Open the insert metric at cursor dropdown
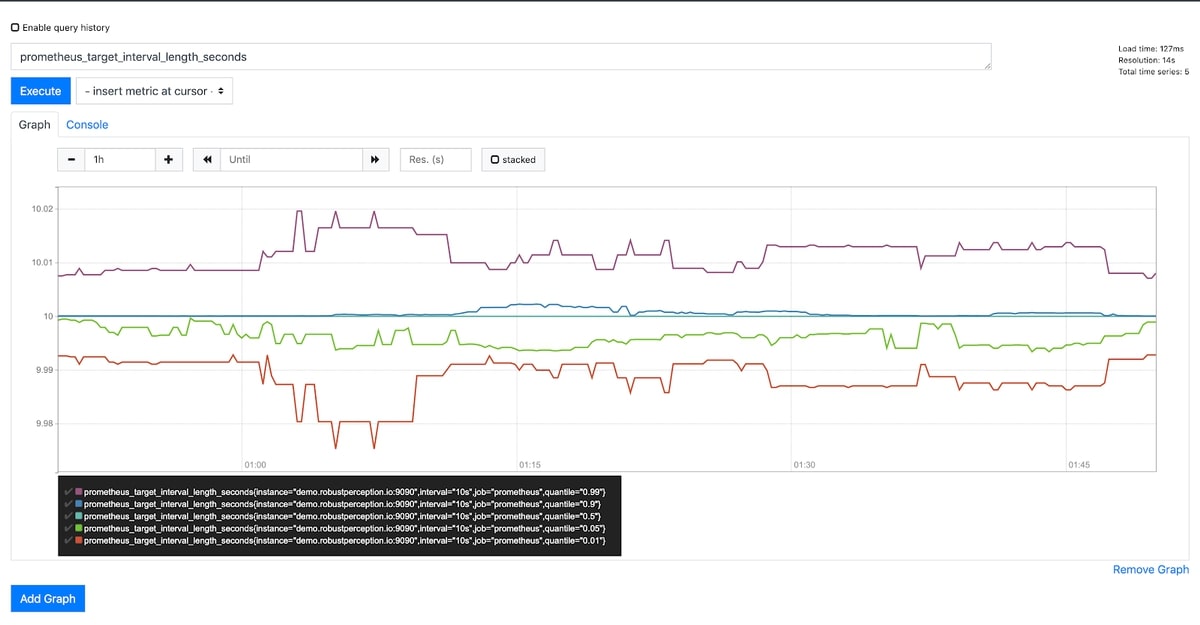Screen dimensions: 1200x625 [x=154, y=91]
